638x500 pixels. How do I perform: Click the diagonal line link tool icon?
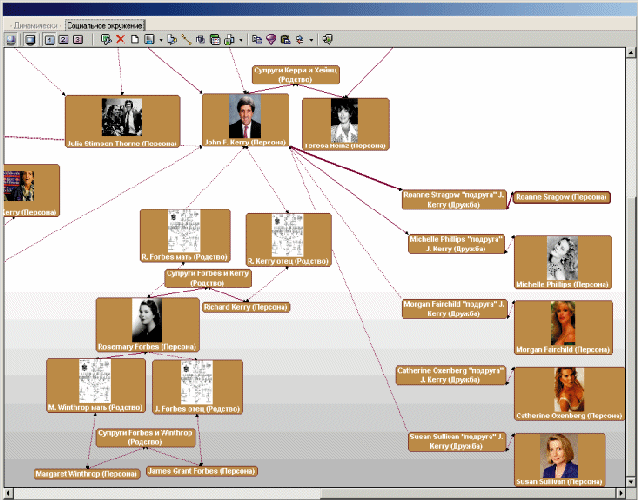tap(186, 39)
